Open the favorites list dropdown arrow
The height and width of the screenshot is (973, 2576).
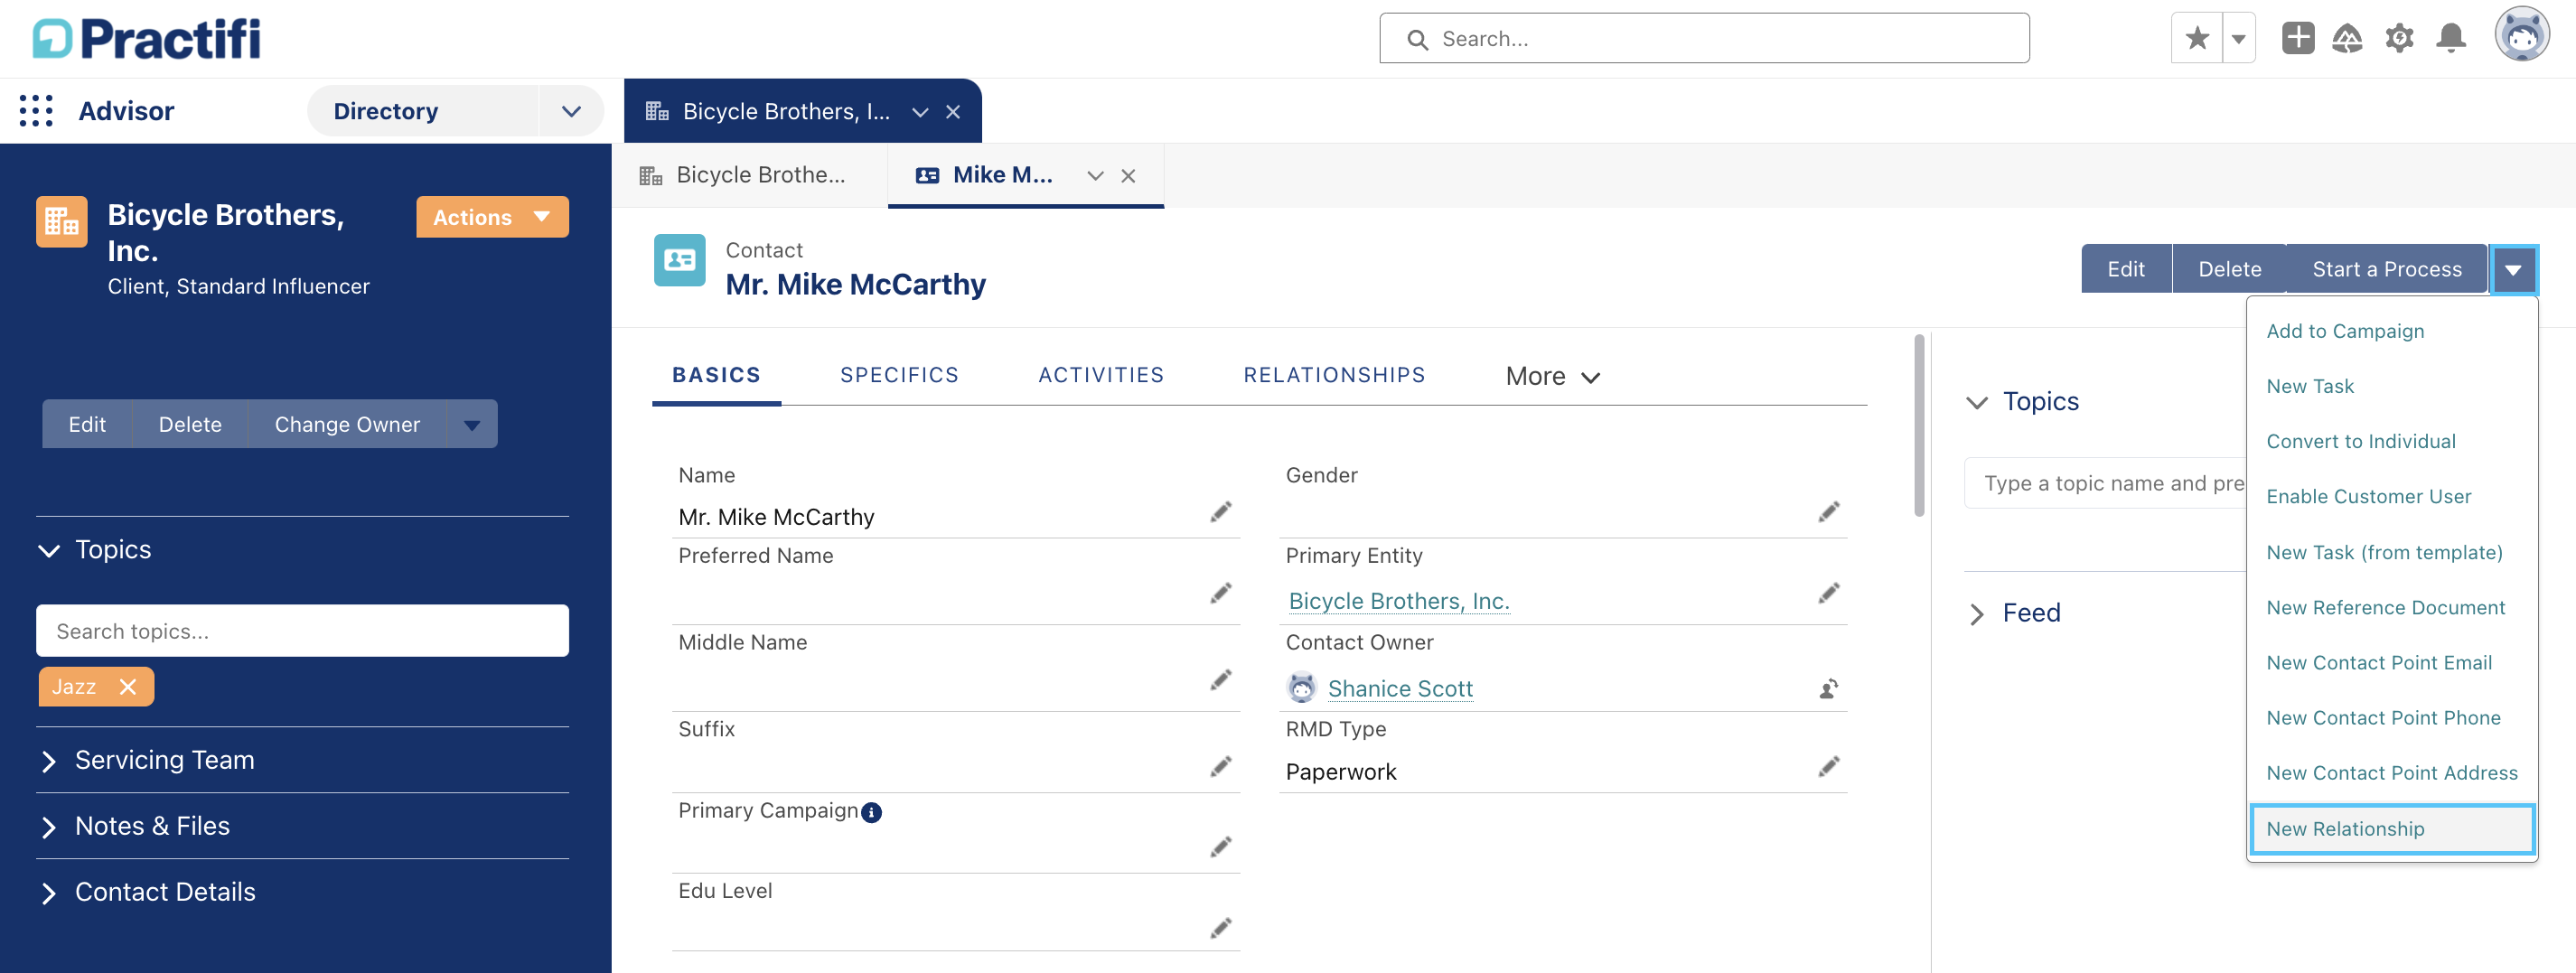click(x=2239, y=39)
